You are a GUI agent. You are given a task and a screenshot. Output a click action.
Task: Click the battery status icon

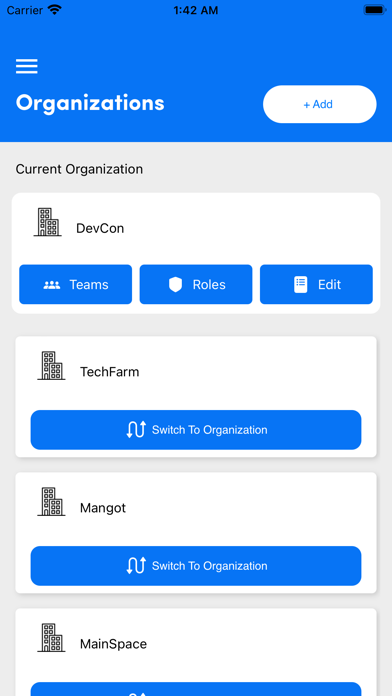pos(374,10)
